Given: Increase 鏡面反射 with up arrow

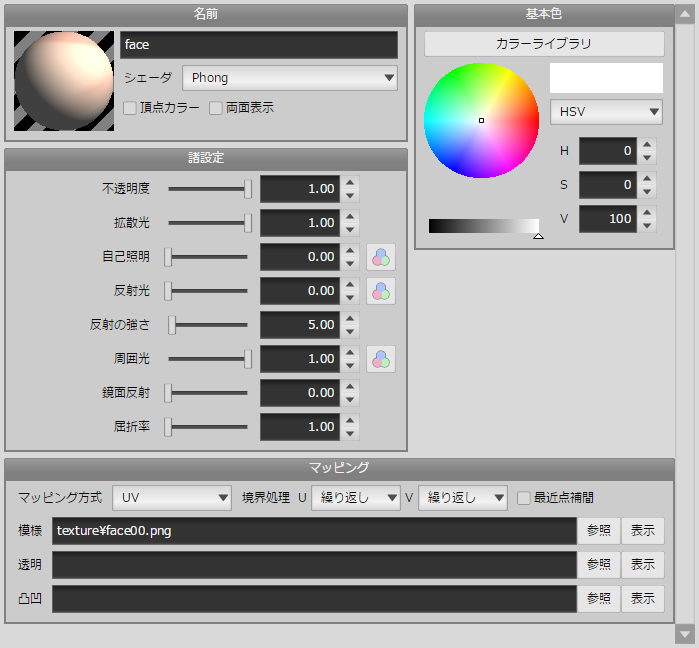Looking at the screenshot, I should [x=350, y=386].
